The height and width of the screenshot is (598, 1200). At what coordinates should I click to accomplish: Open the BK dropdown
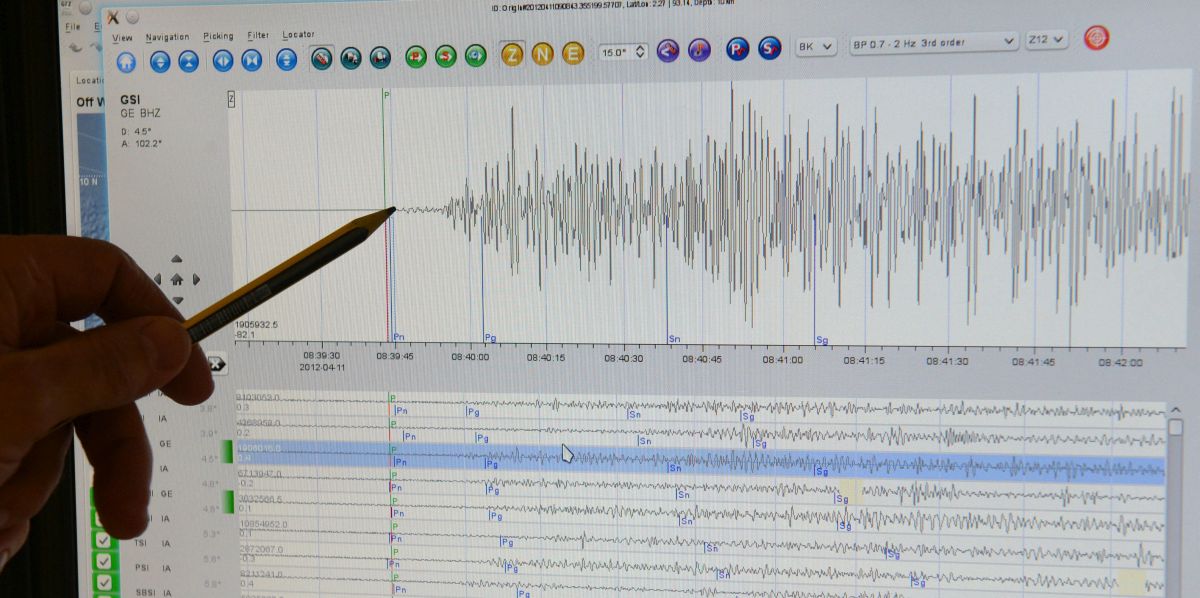pyautogui.click(x=815, y=46)
